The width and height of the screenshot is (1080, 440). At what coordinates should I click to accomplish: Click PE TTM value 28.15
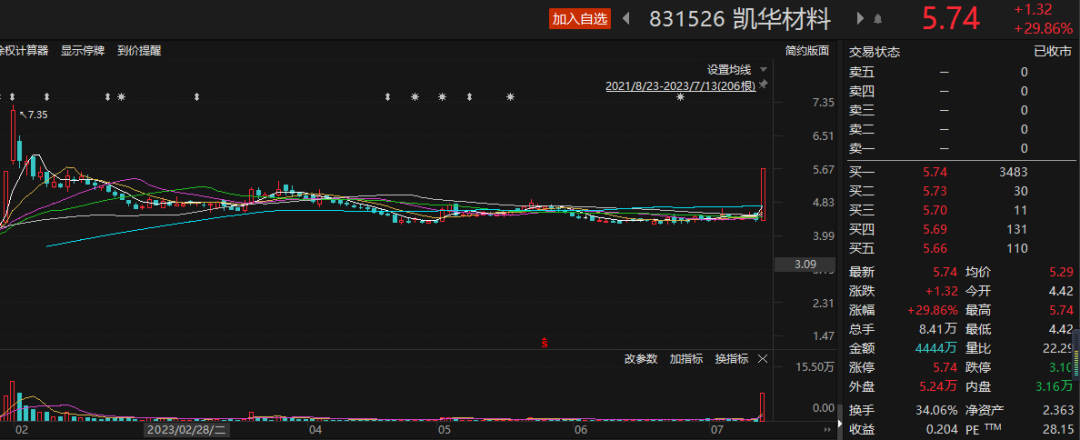(1059, 430)
